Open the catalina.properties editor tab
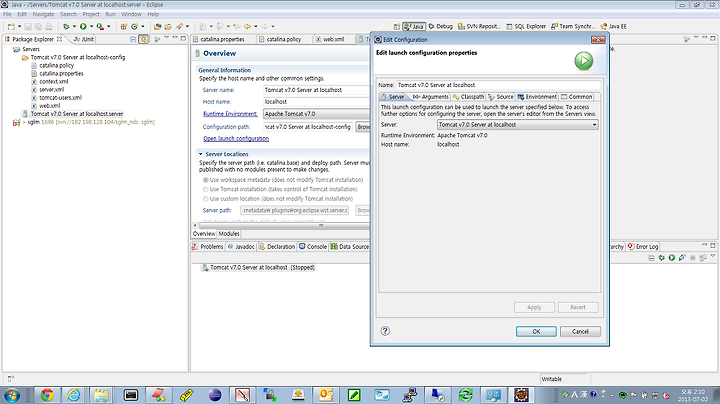720x404 pixels. coord(222,39)
